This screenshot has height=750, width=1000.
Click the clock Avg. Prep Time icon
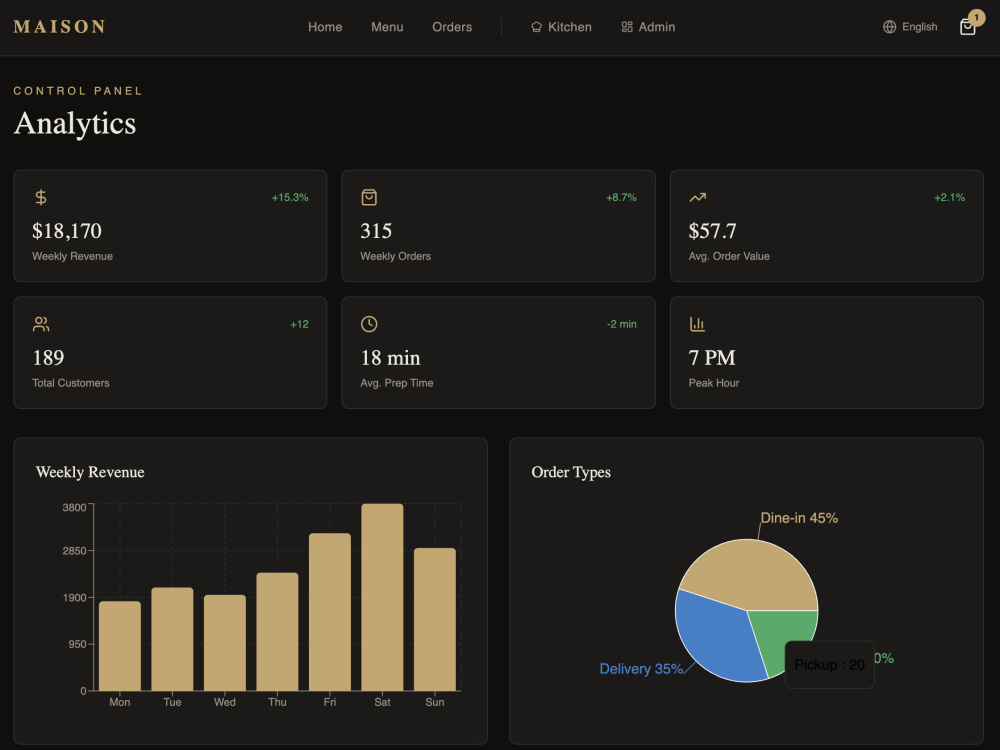[x=369, y=324]
